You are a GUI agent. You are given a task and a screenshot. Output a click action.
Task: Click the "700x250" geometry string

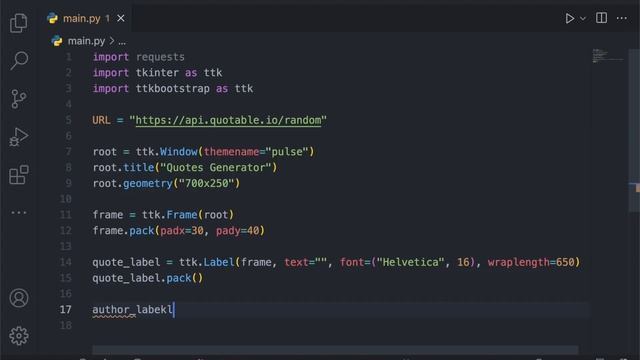[207, 183]
